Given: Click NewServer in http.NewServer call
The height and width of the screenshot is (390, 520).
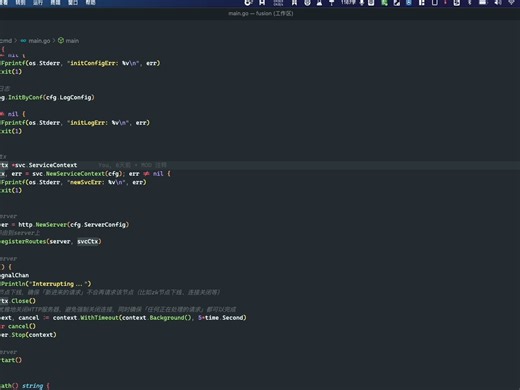Looking at the screenshot, I should tap(51, 225).
